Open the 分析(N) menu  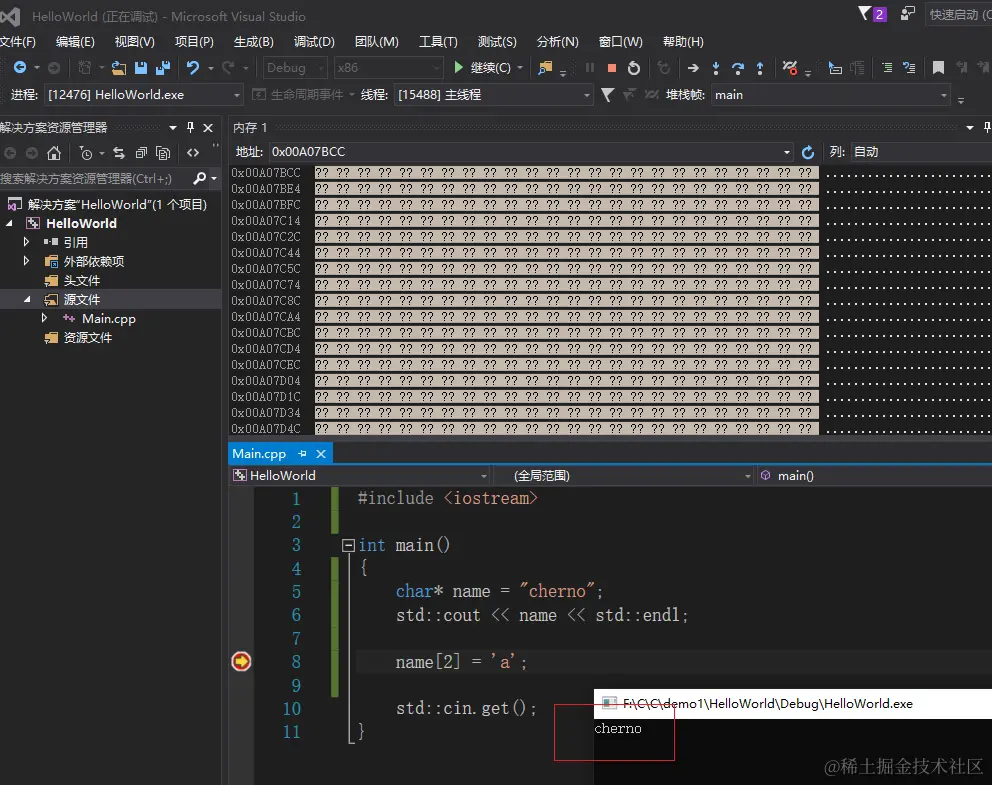[x=557, y=42]
